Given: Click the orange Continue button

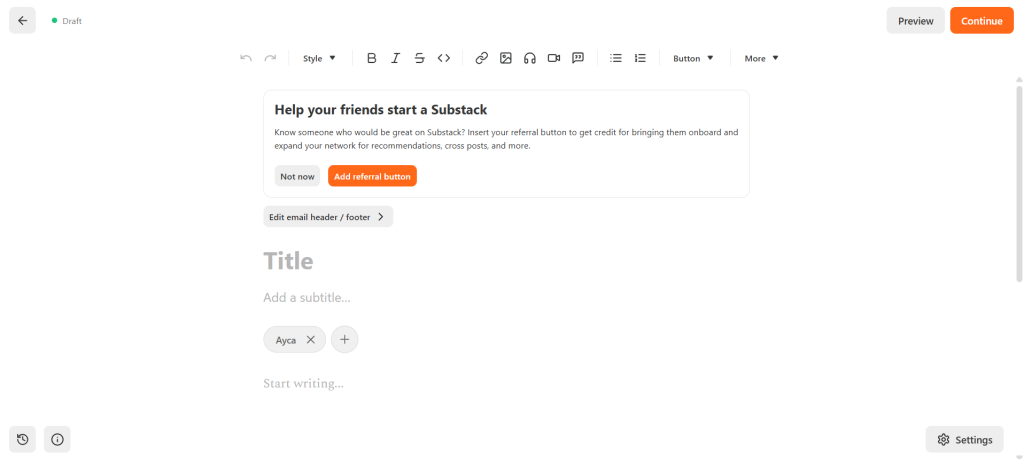Looking at the screenshot, I should [x=982, y=20].
